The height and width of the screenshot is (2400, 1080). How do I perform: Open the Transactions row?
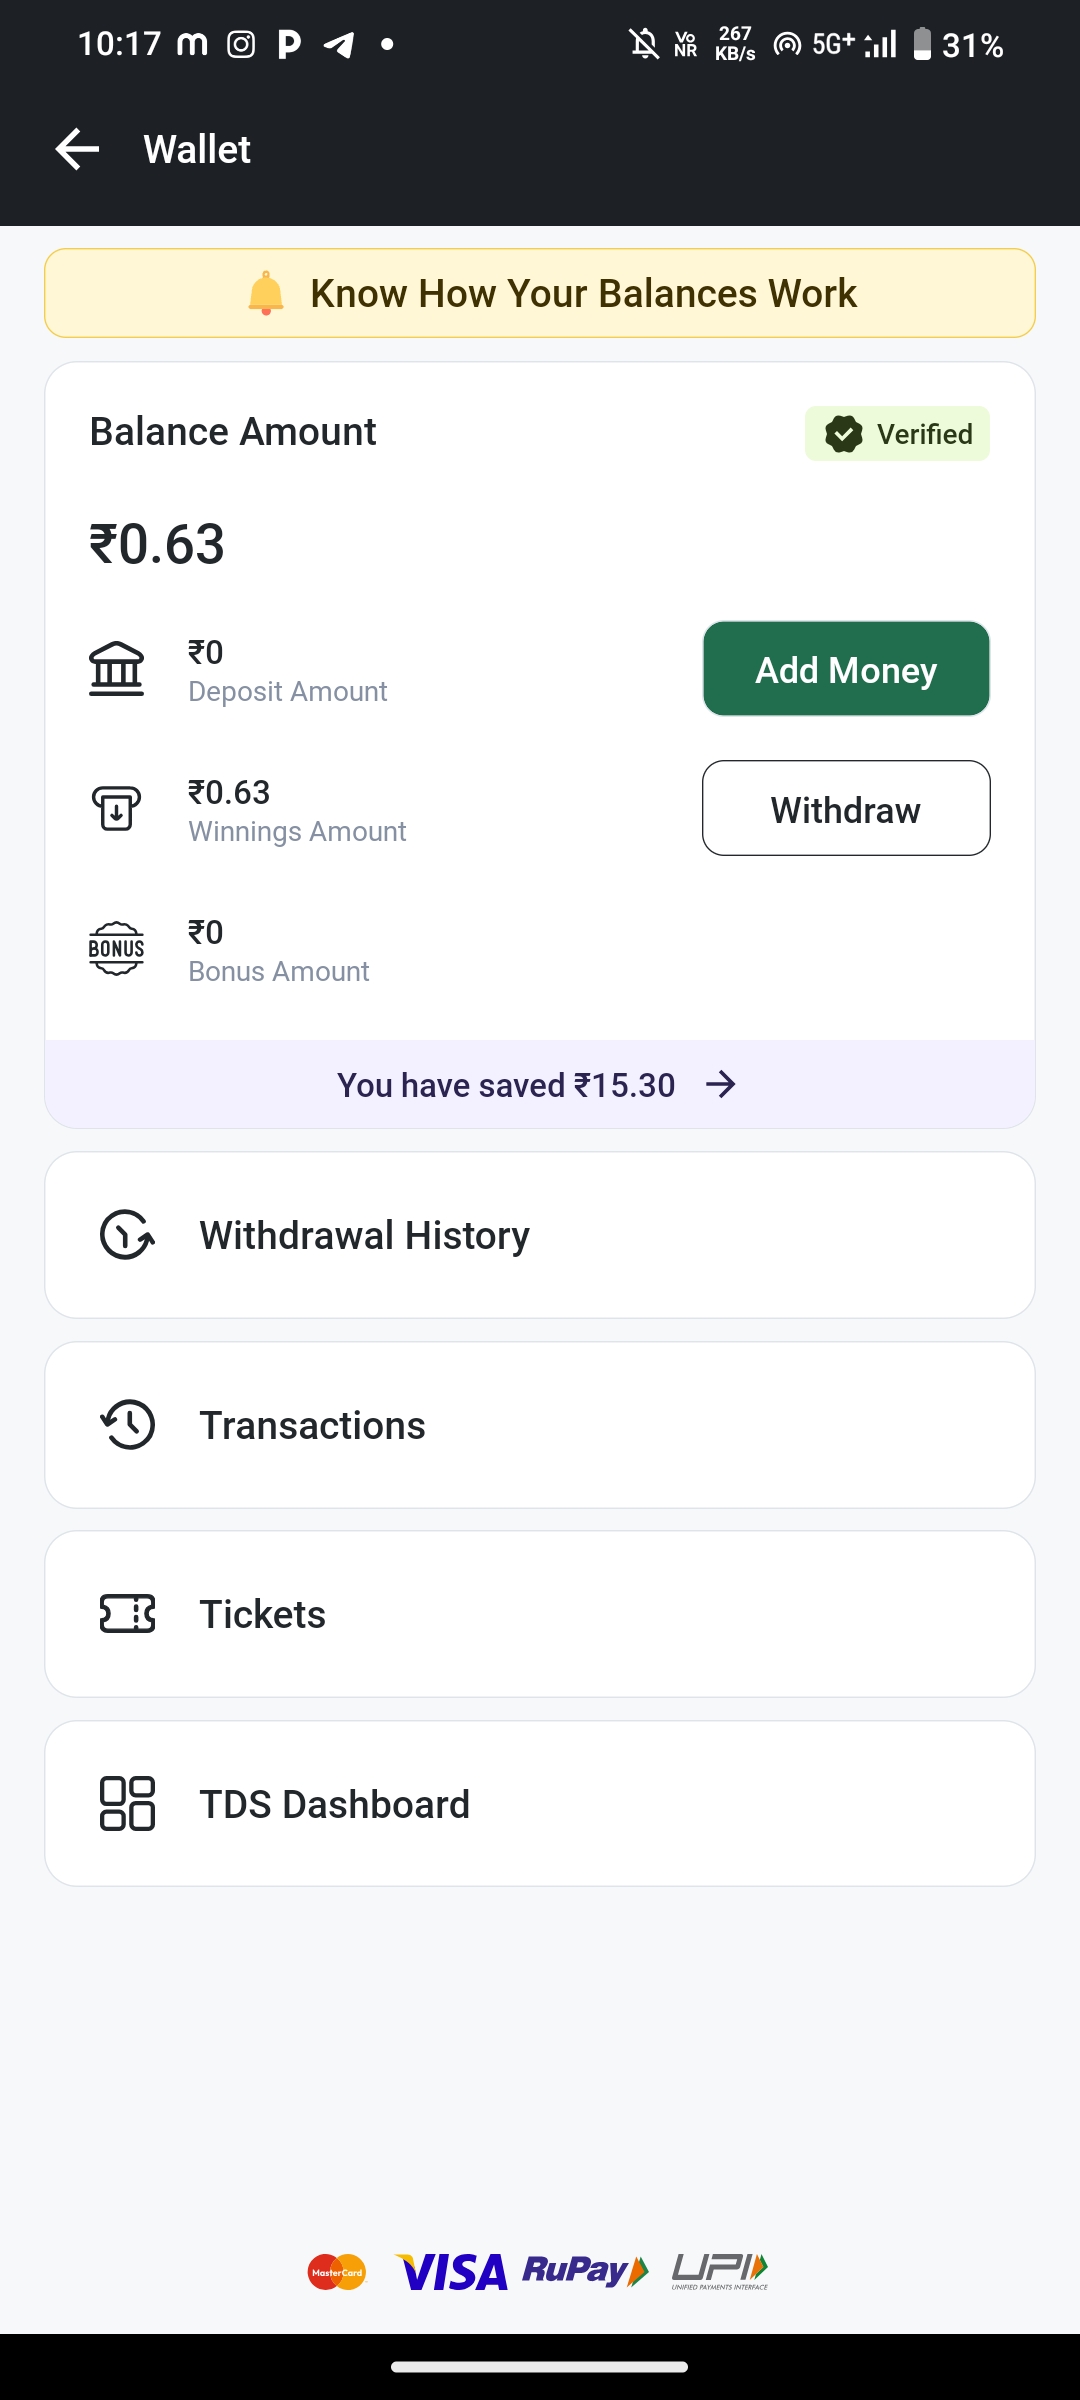(540, 1425)
